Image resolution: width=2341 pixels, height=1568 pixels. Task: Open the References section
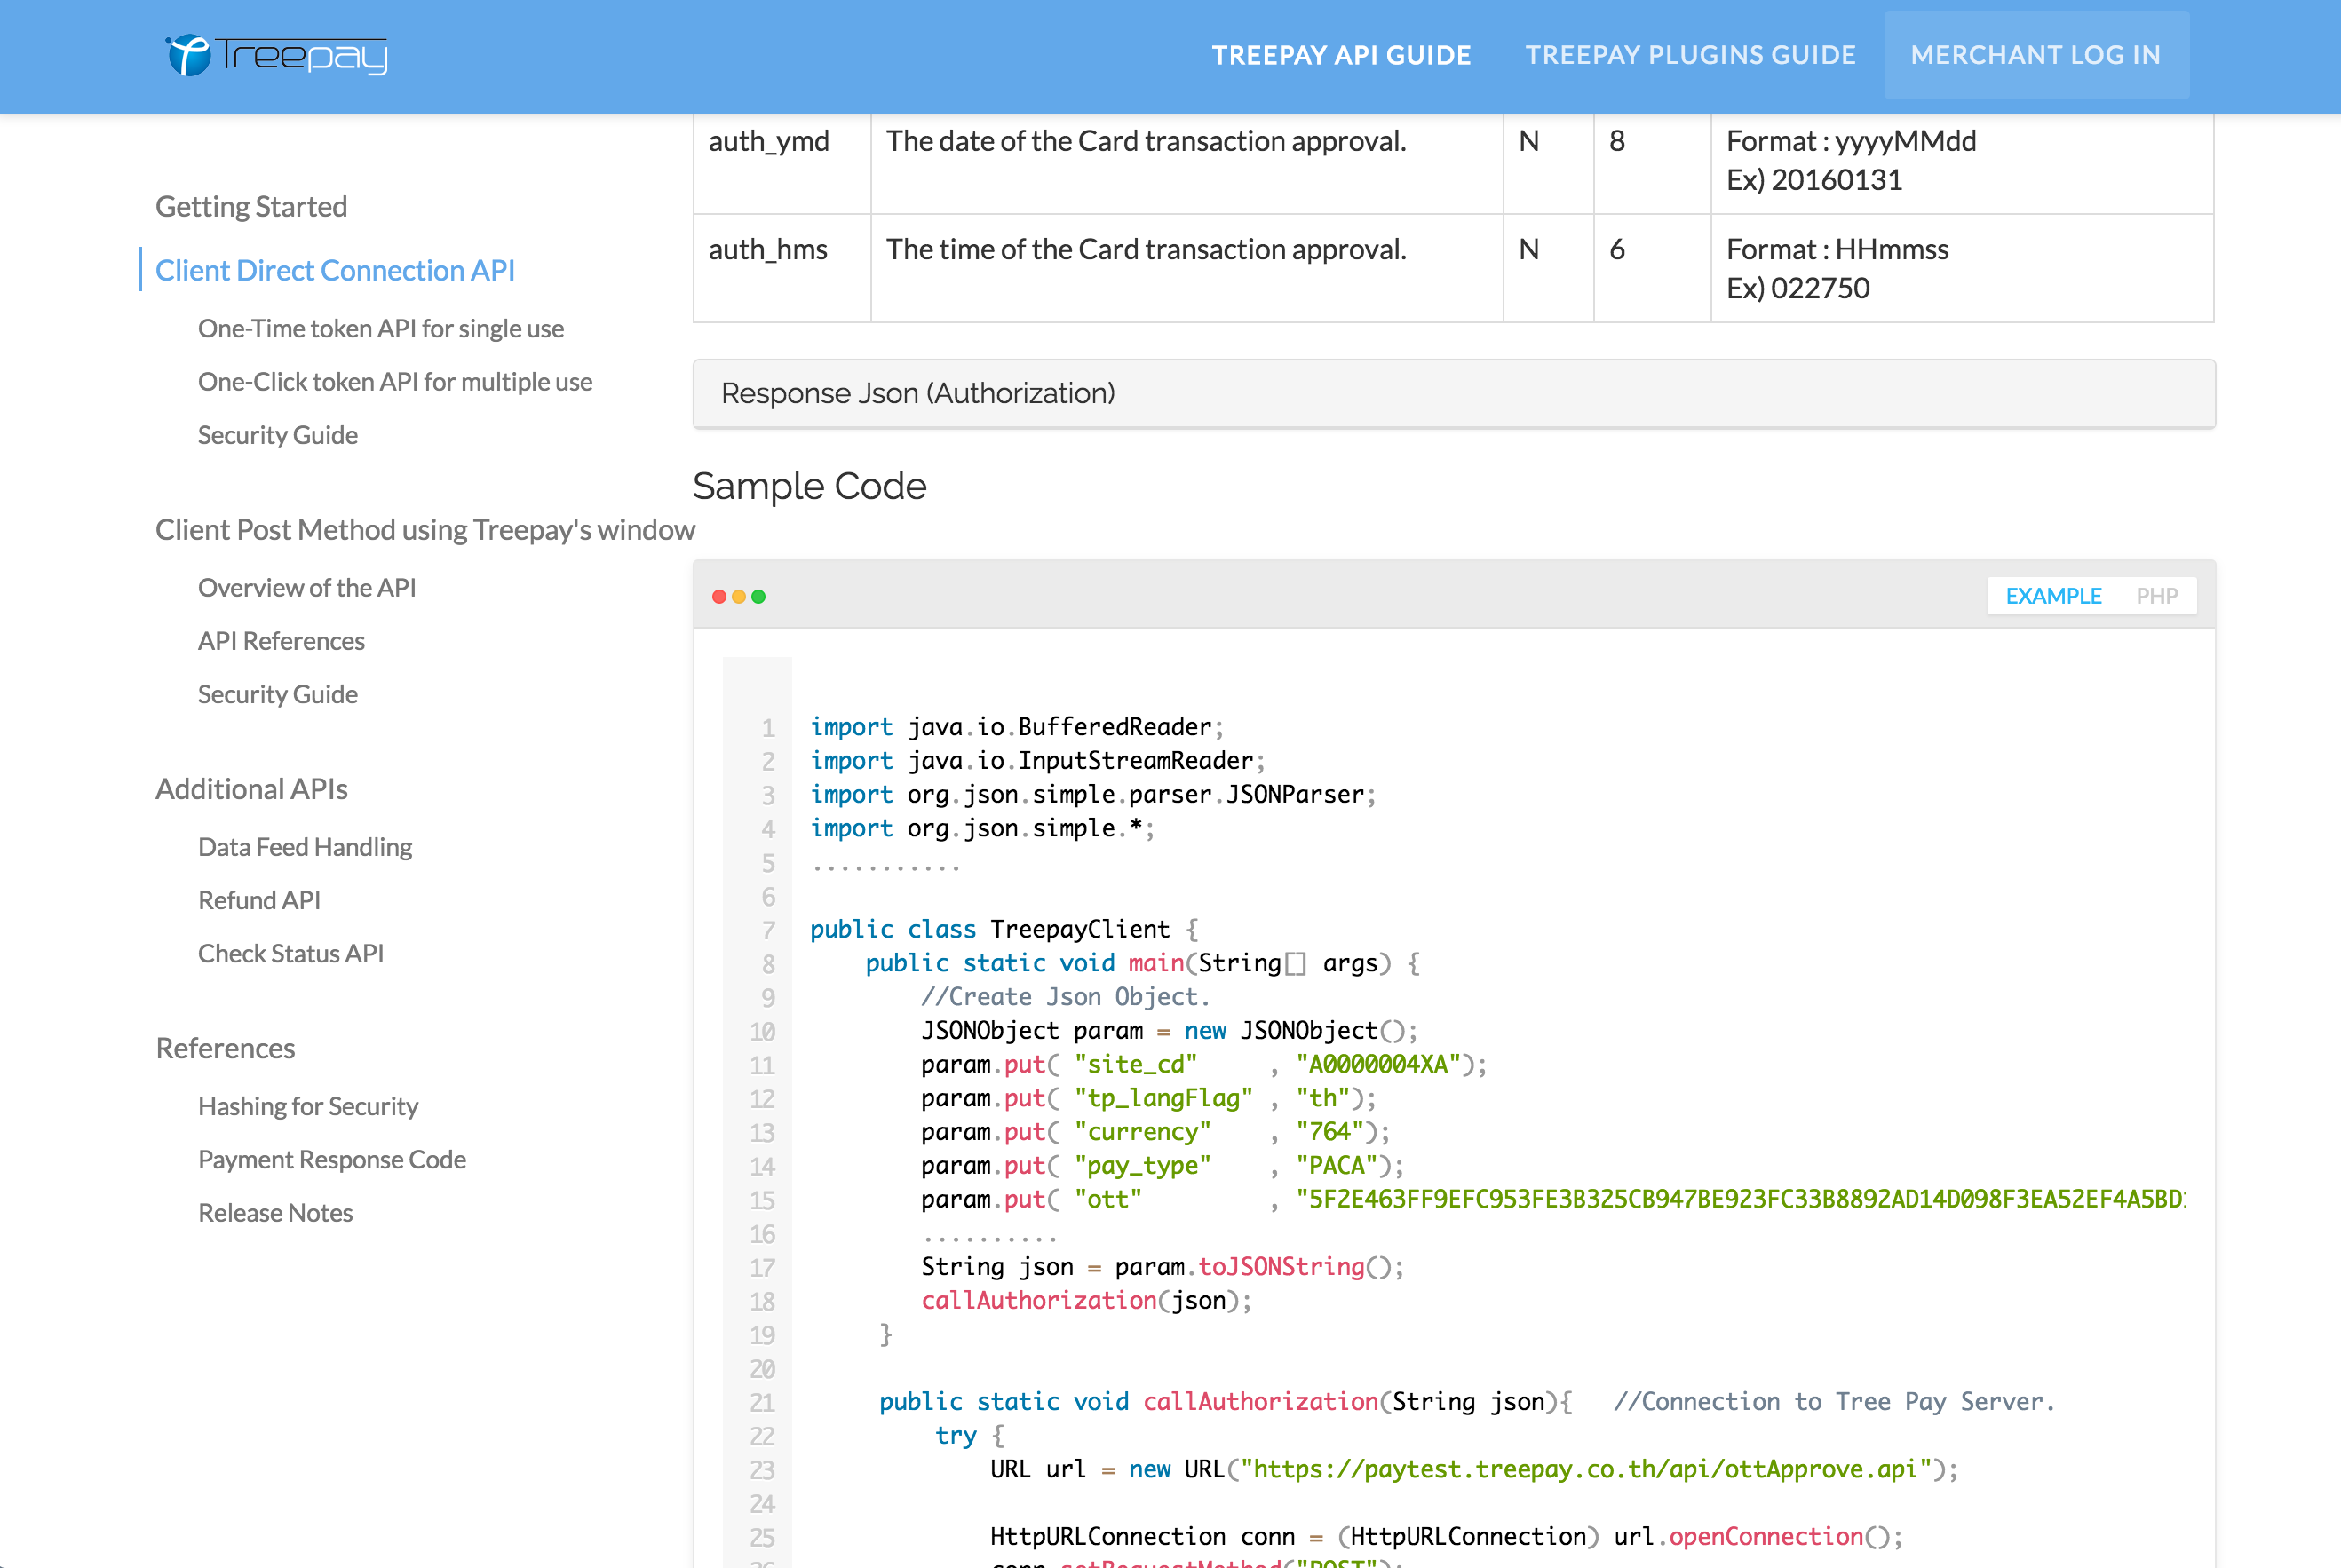225,1047
